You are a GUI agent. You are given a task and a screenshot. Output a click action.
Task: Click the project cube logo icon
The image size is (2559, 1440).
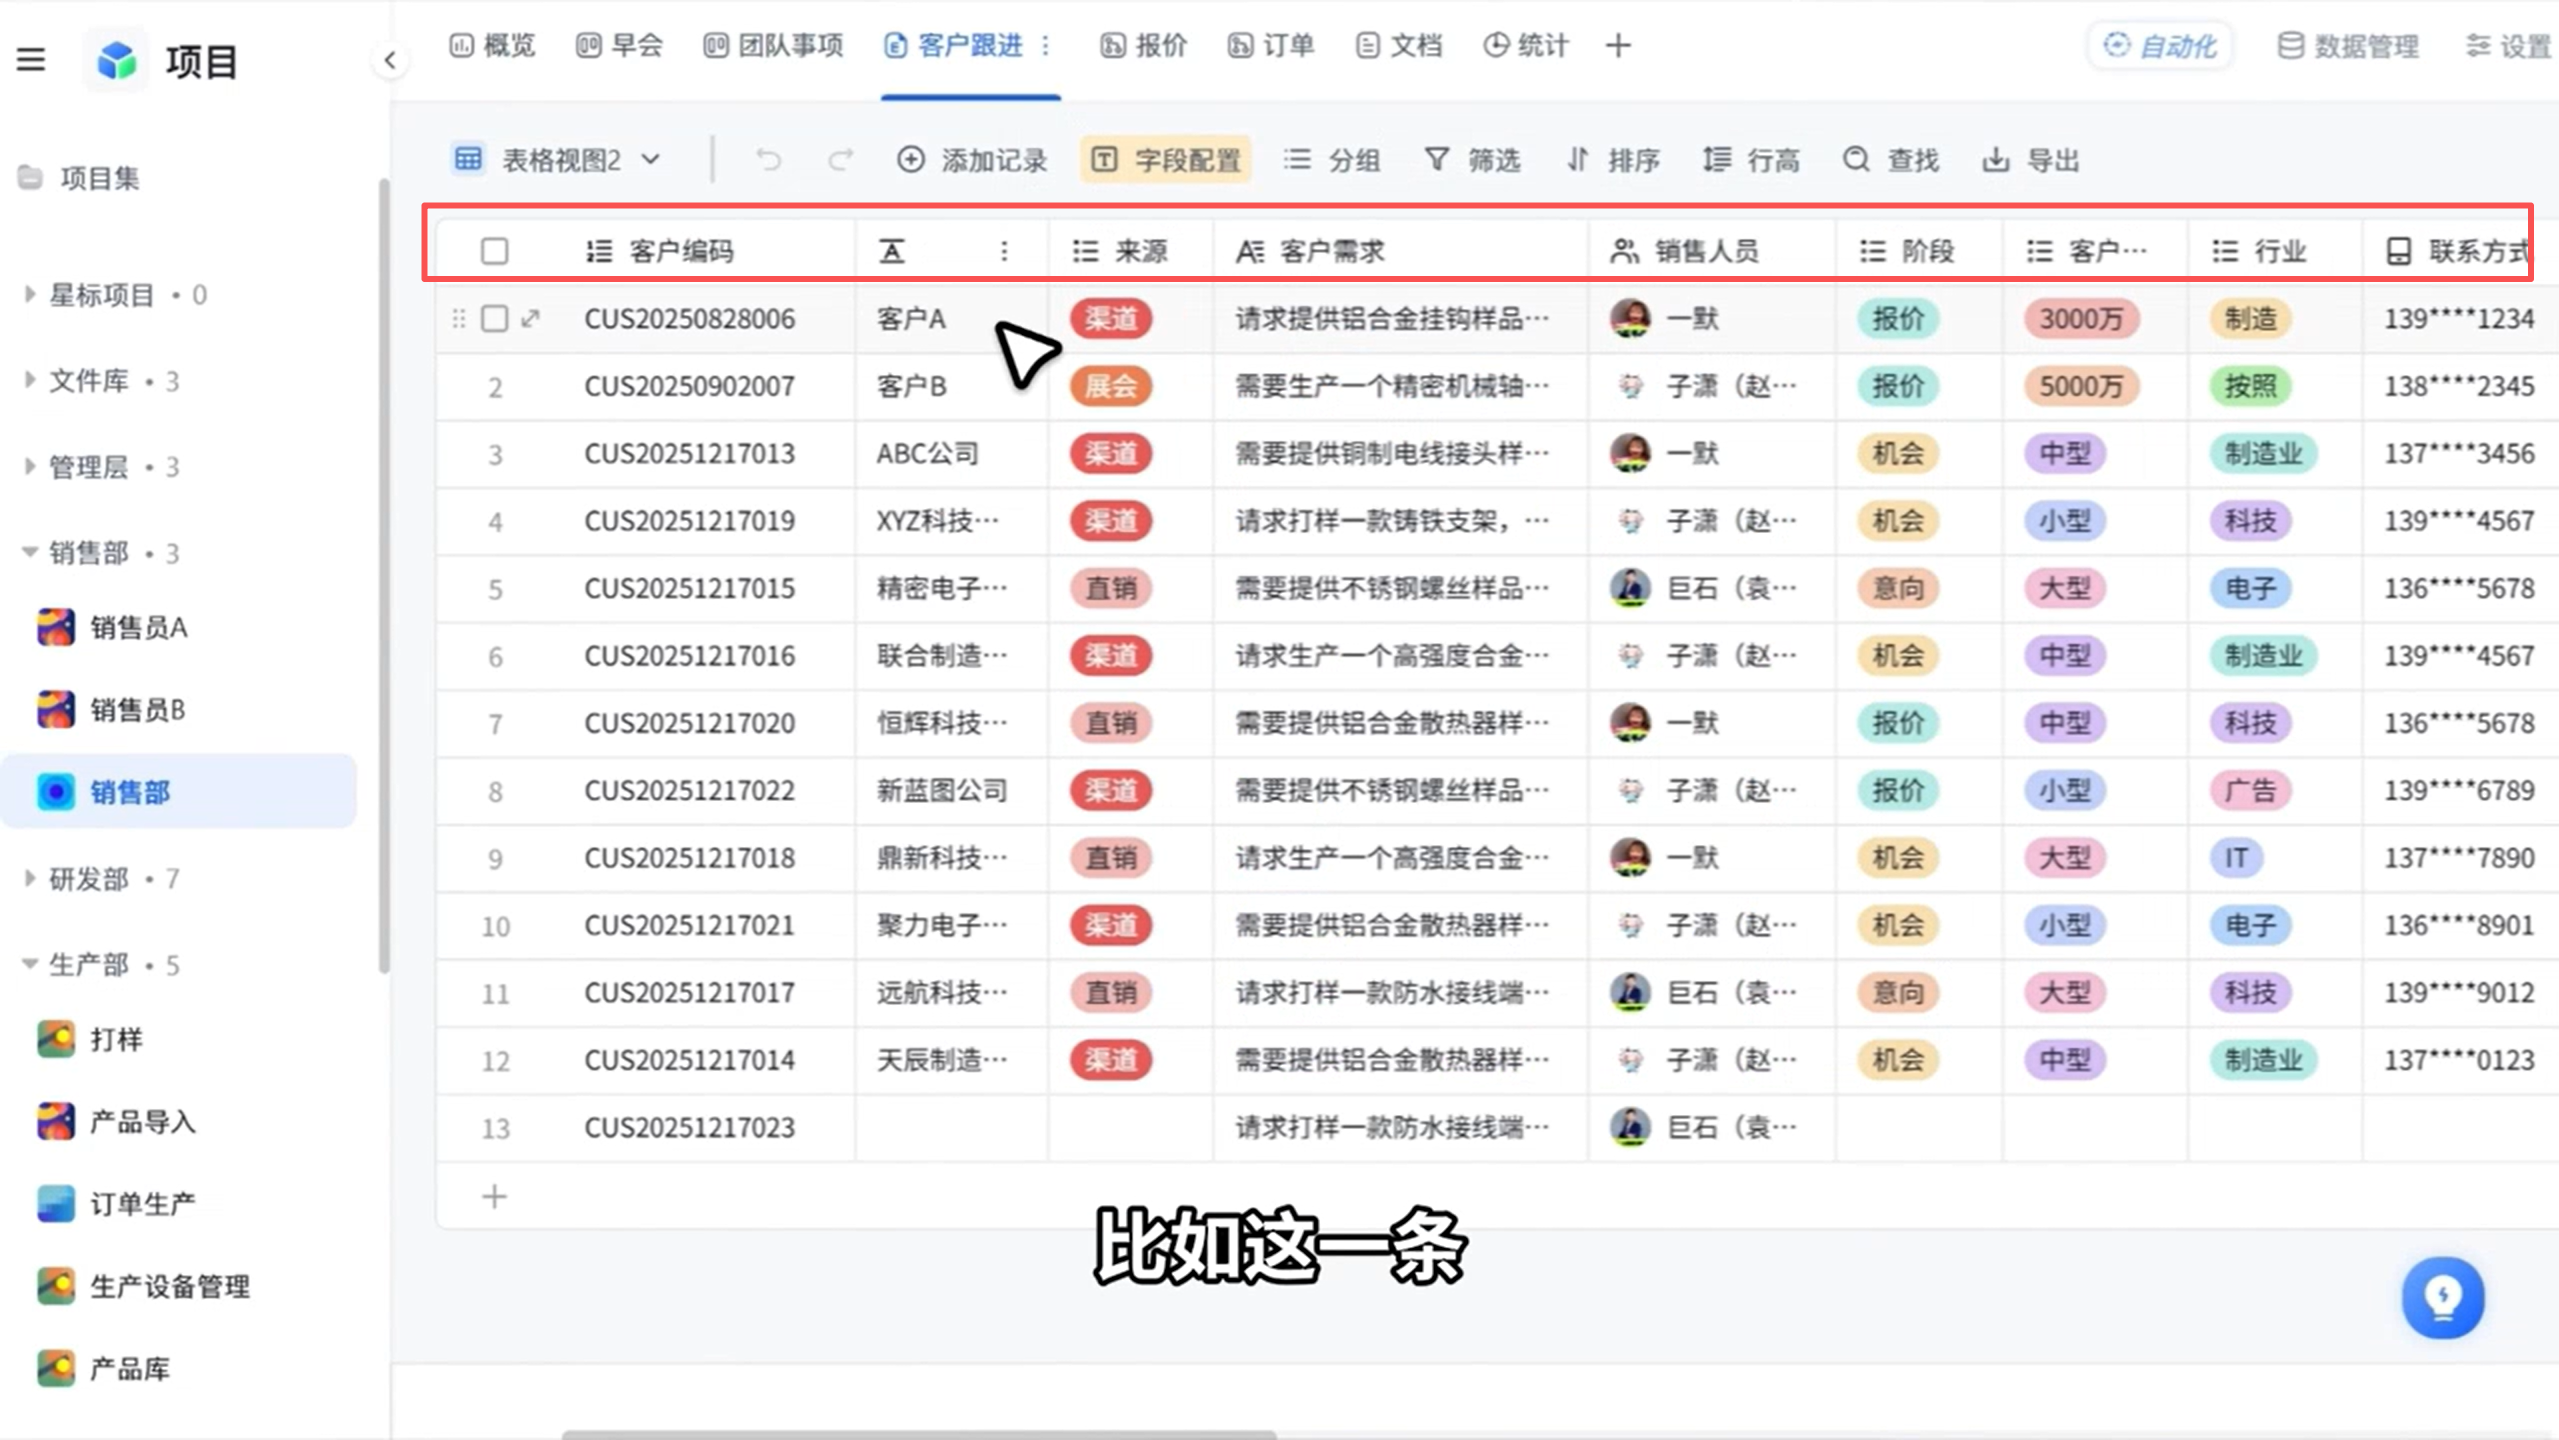pyautogui.click(x=116, y=60)
